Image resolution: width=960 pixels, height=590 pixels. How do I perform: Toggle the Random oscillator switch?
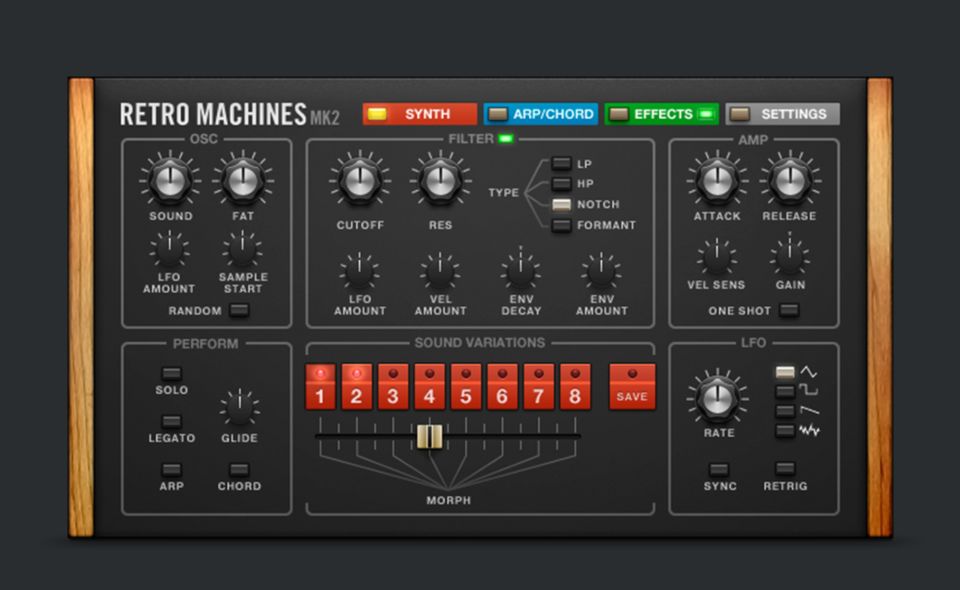(x=238, y=310)
